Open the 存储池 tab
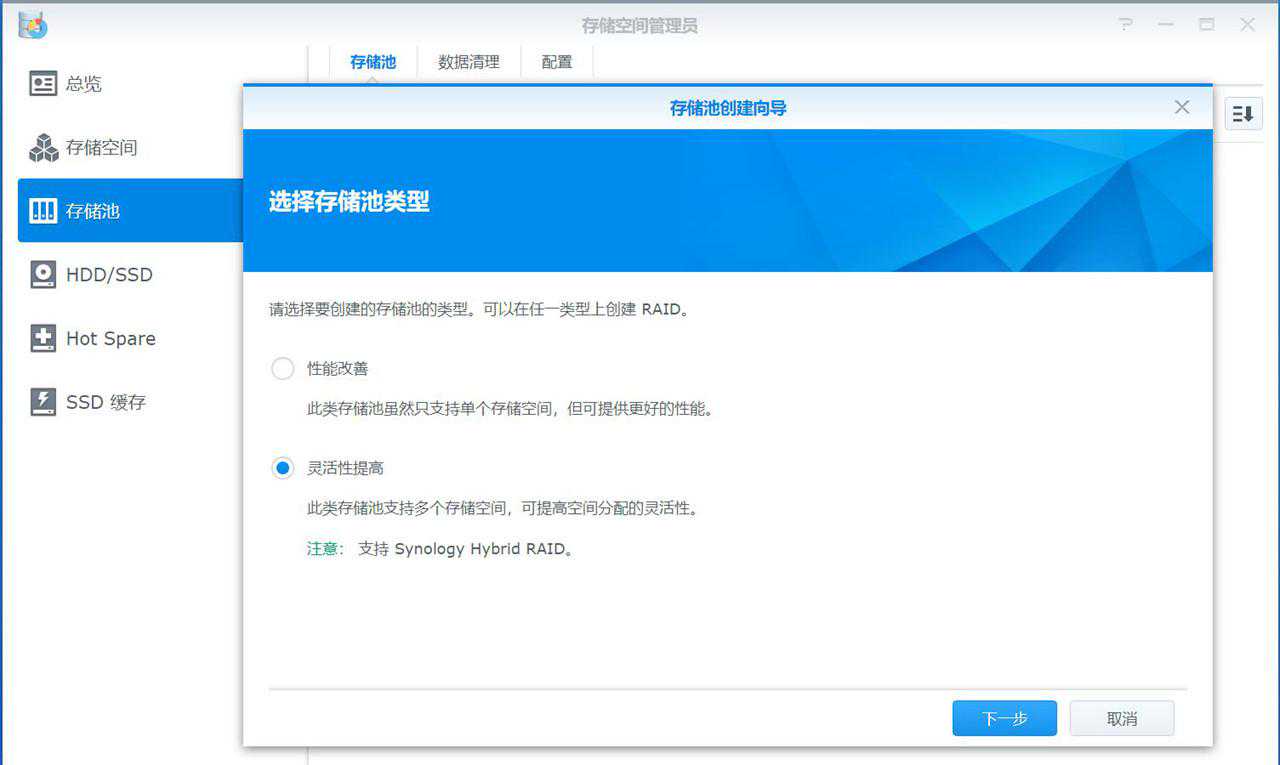Screen dimensions: 1280x765 coord(373,62)
